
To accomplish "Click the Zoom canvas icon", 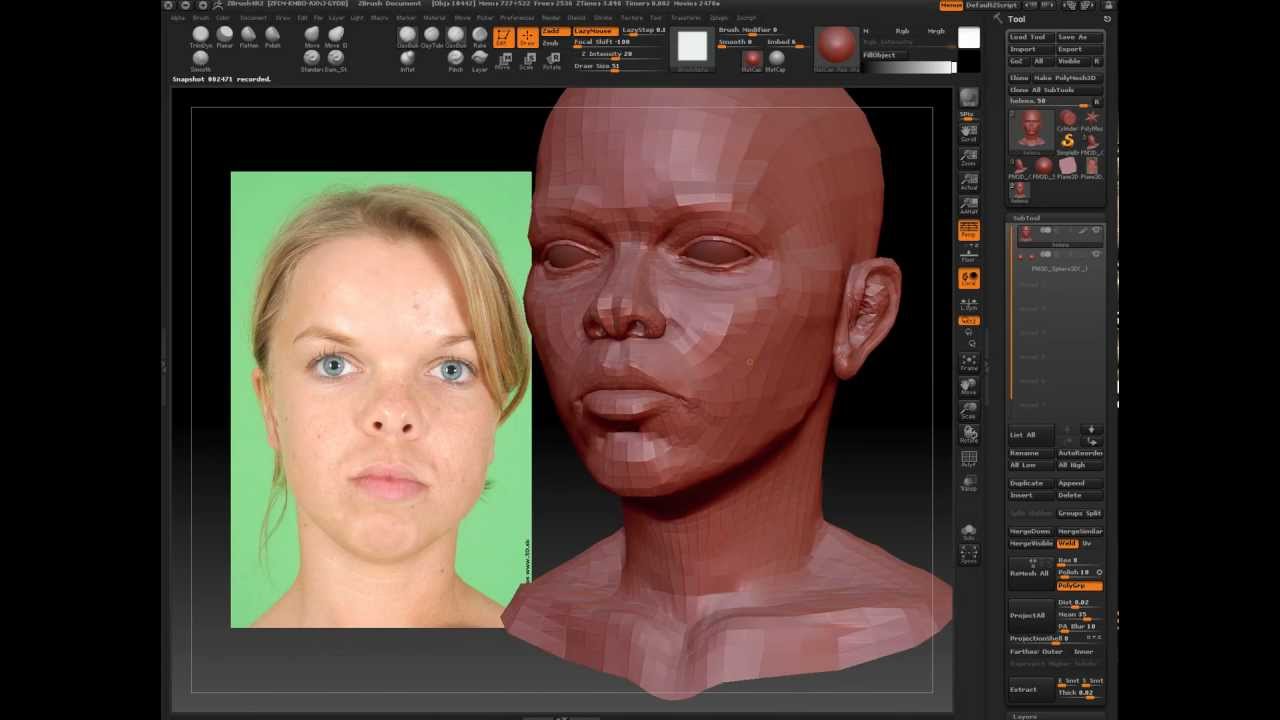I will click(968, 157).
